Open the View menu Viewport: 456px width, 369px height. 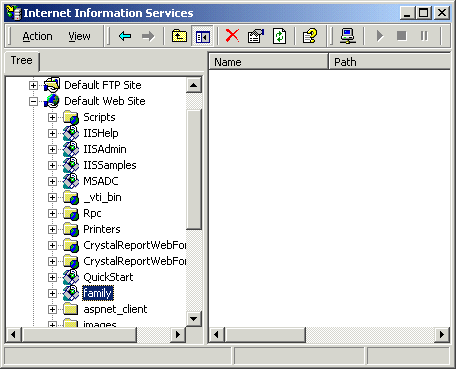79,36
